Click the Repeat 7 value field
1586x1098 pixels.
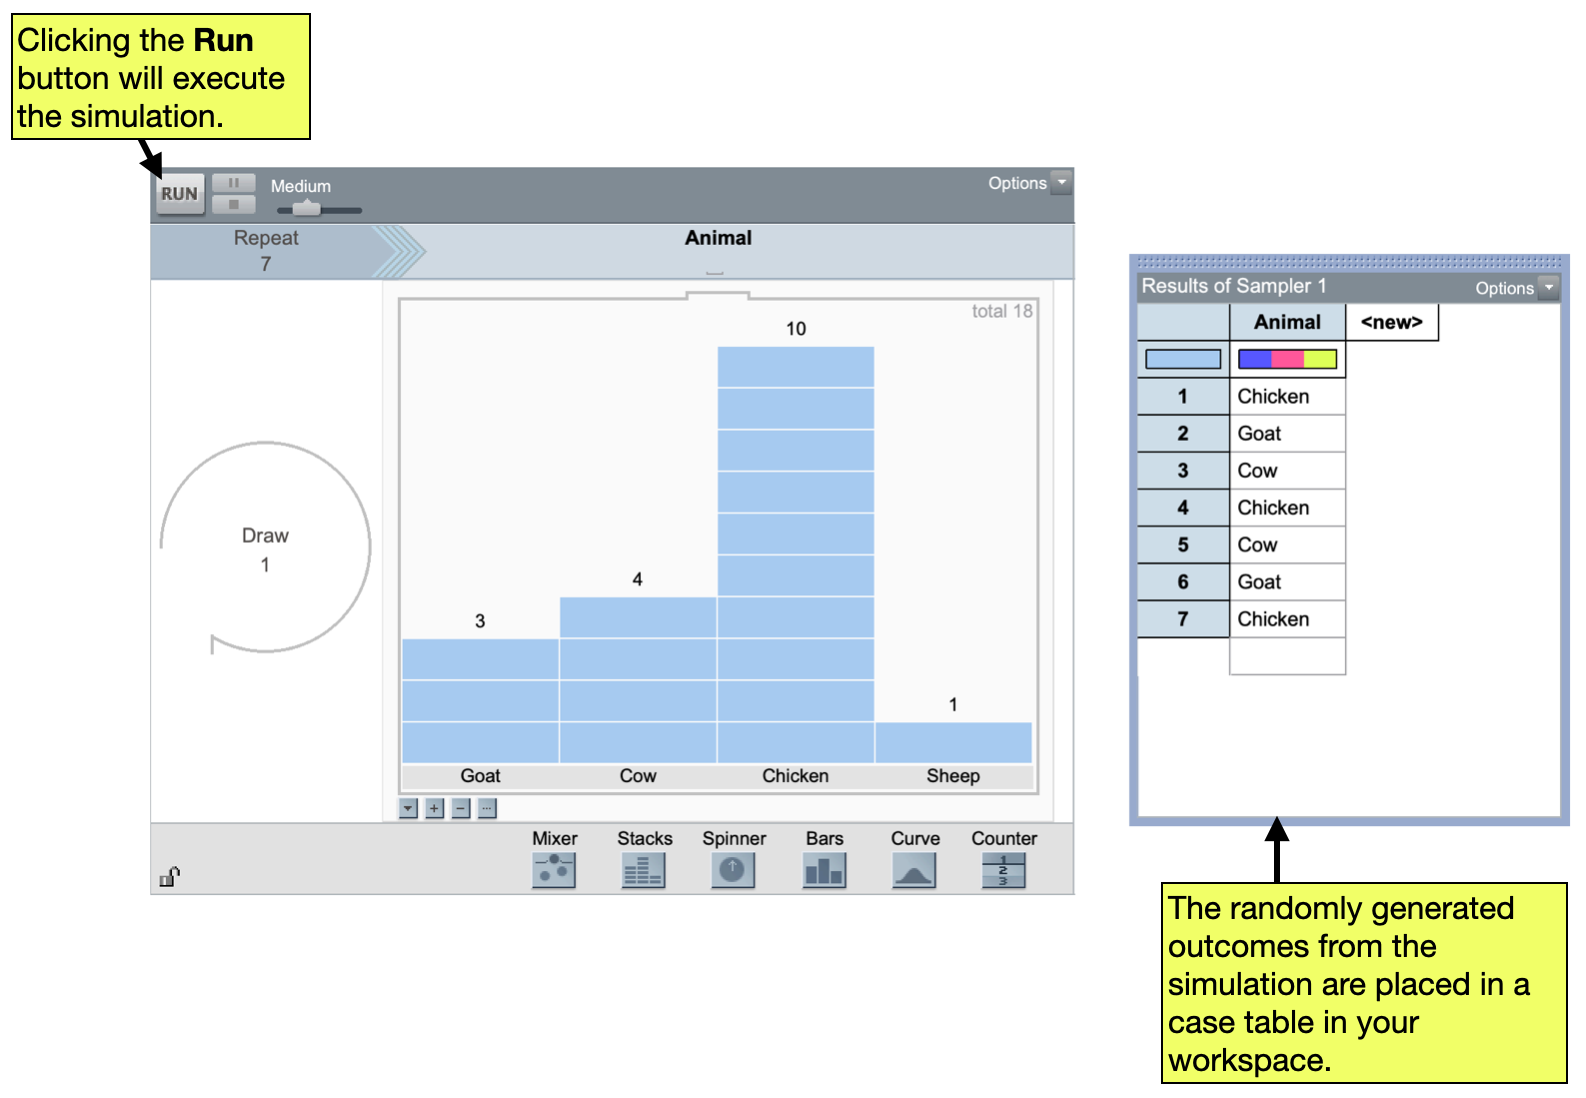click(x=266, y=264)
